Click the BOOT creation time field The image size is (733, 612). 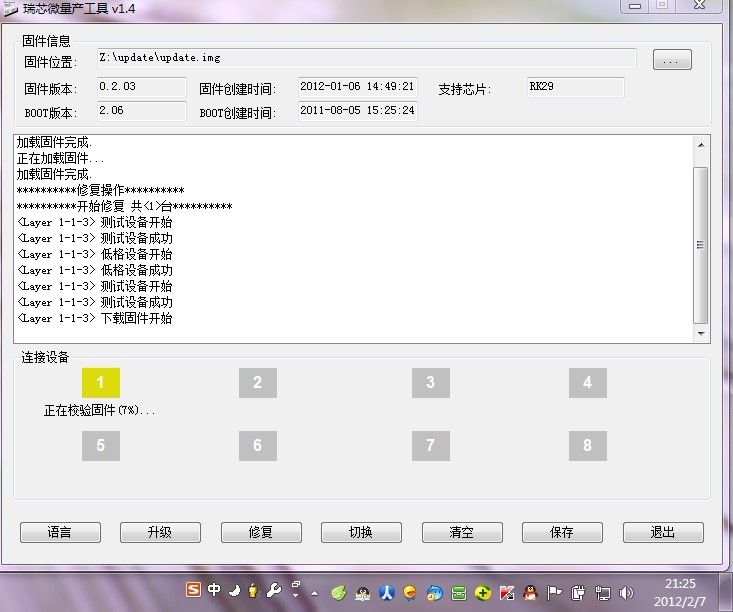coord(358,111)
